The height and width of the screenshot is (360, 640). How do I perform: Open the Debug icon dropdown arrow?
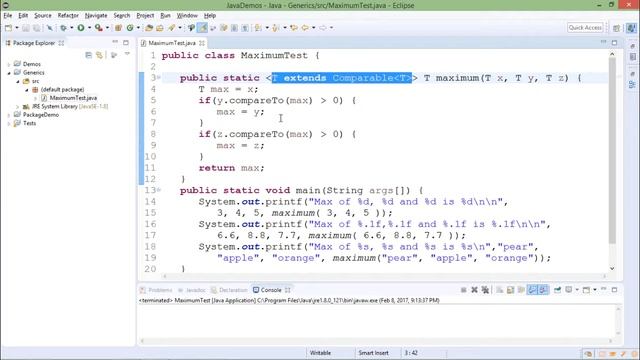71,28
